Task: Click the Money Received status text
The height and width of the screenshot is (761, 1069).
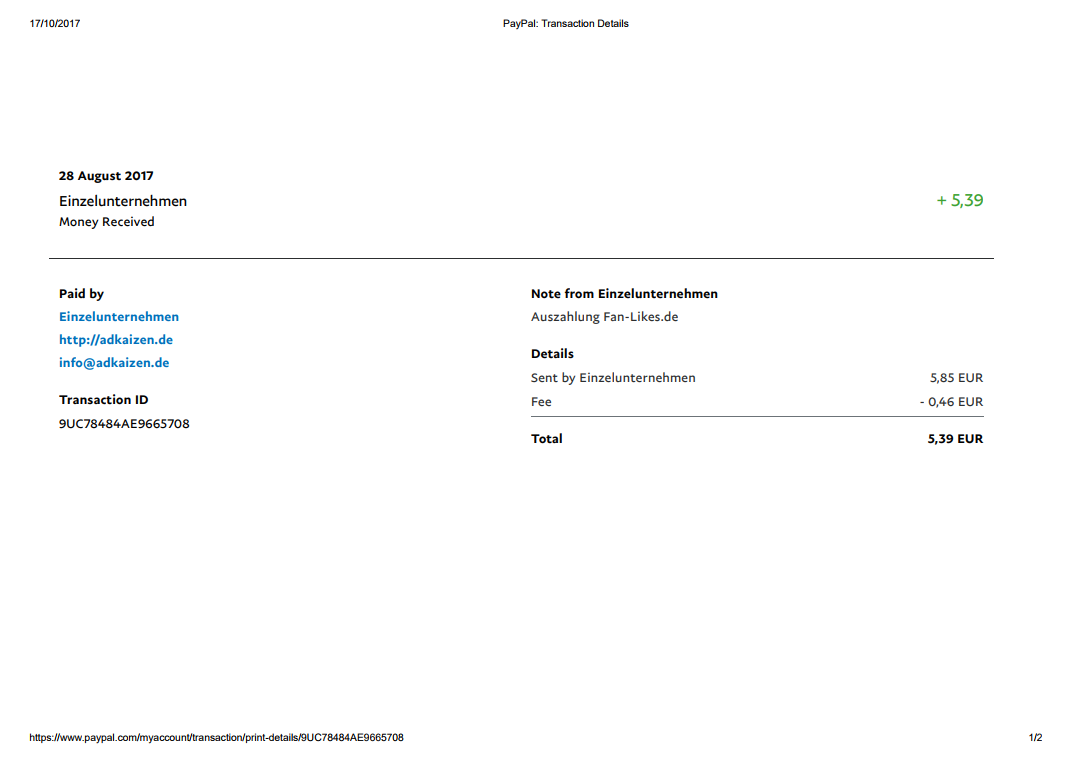Action: pos(106,222)
